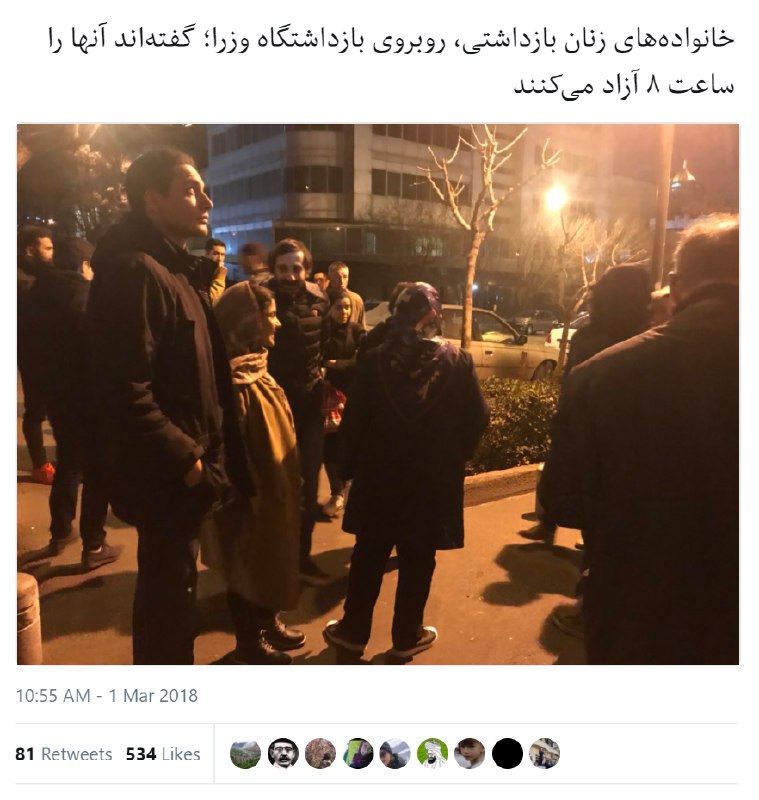Image resolution: width=759 pixels, height=800 pixels.
Task: View the 534 Likes list
Action: tap(163, 754)
